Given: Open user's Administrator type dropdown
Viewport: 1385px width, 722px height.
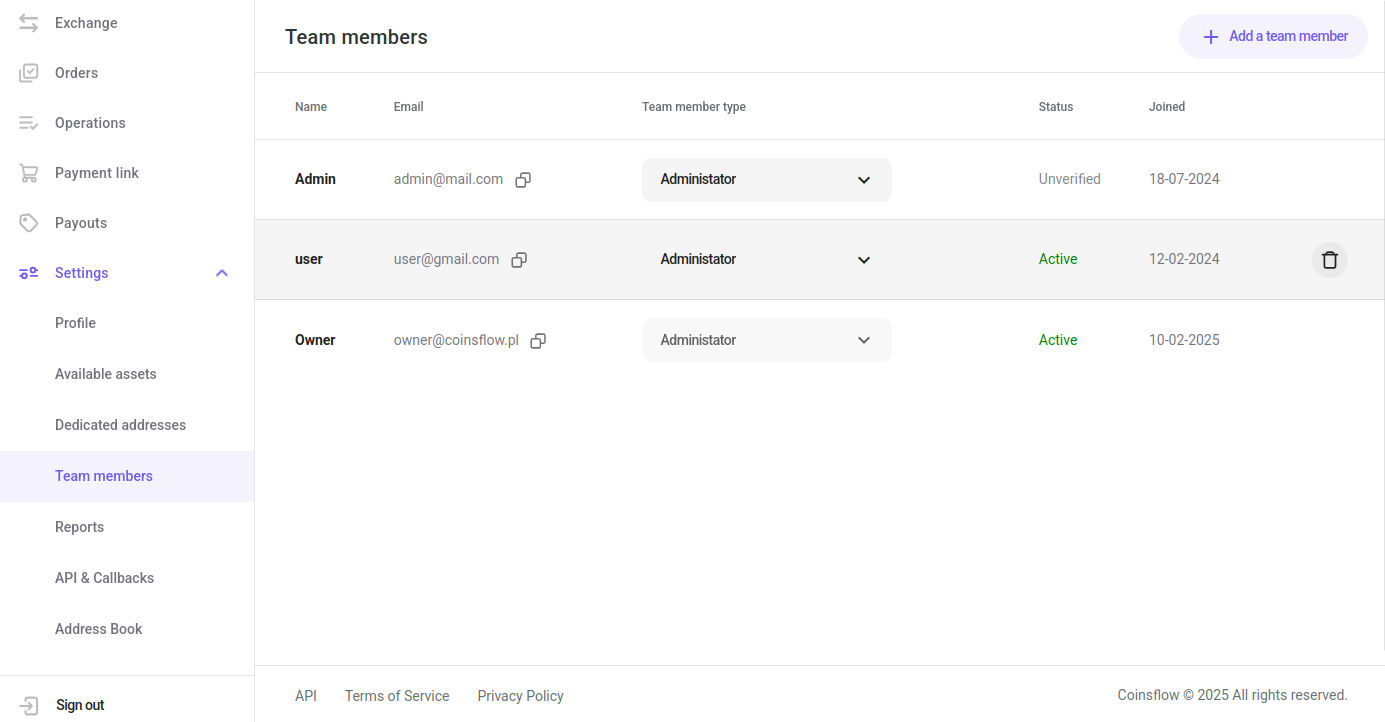Looking at the screenshot, I should coord(766,260).
